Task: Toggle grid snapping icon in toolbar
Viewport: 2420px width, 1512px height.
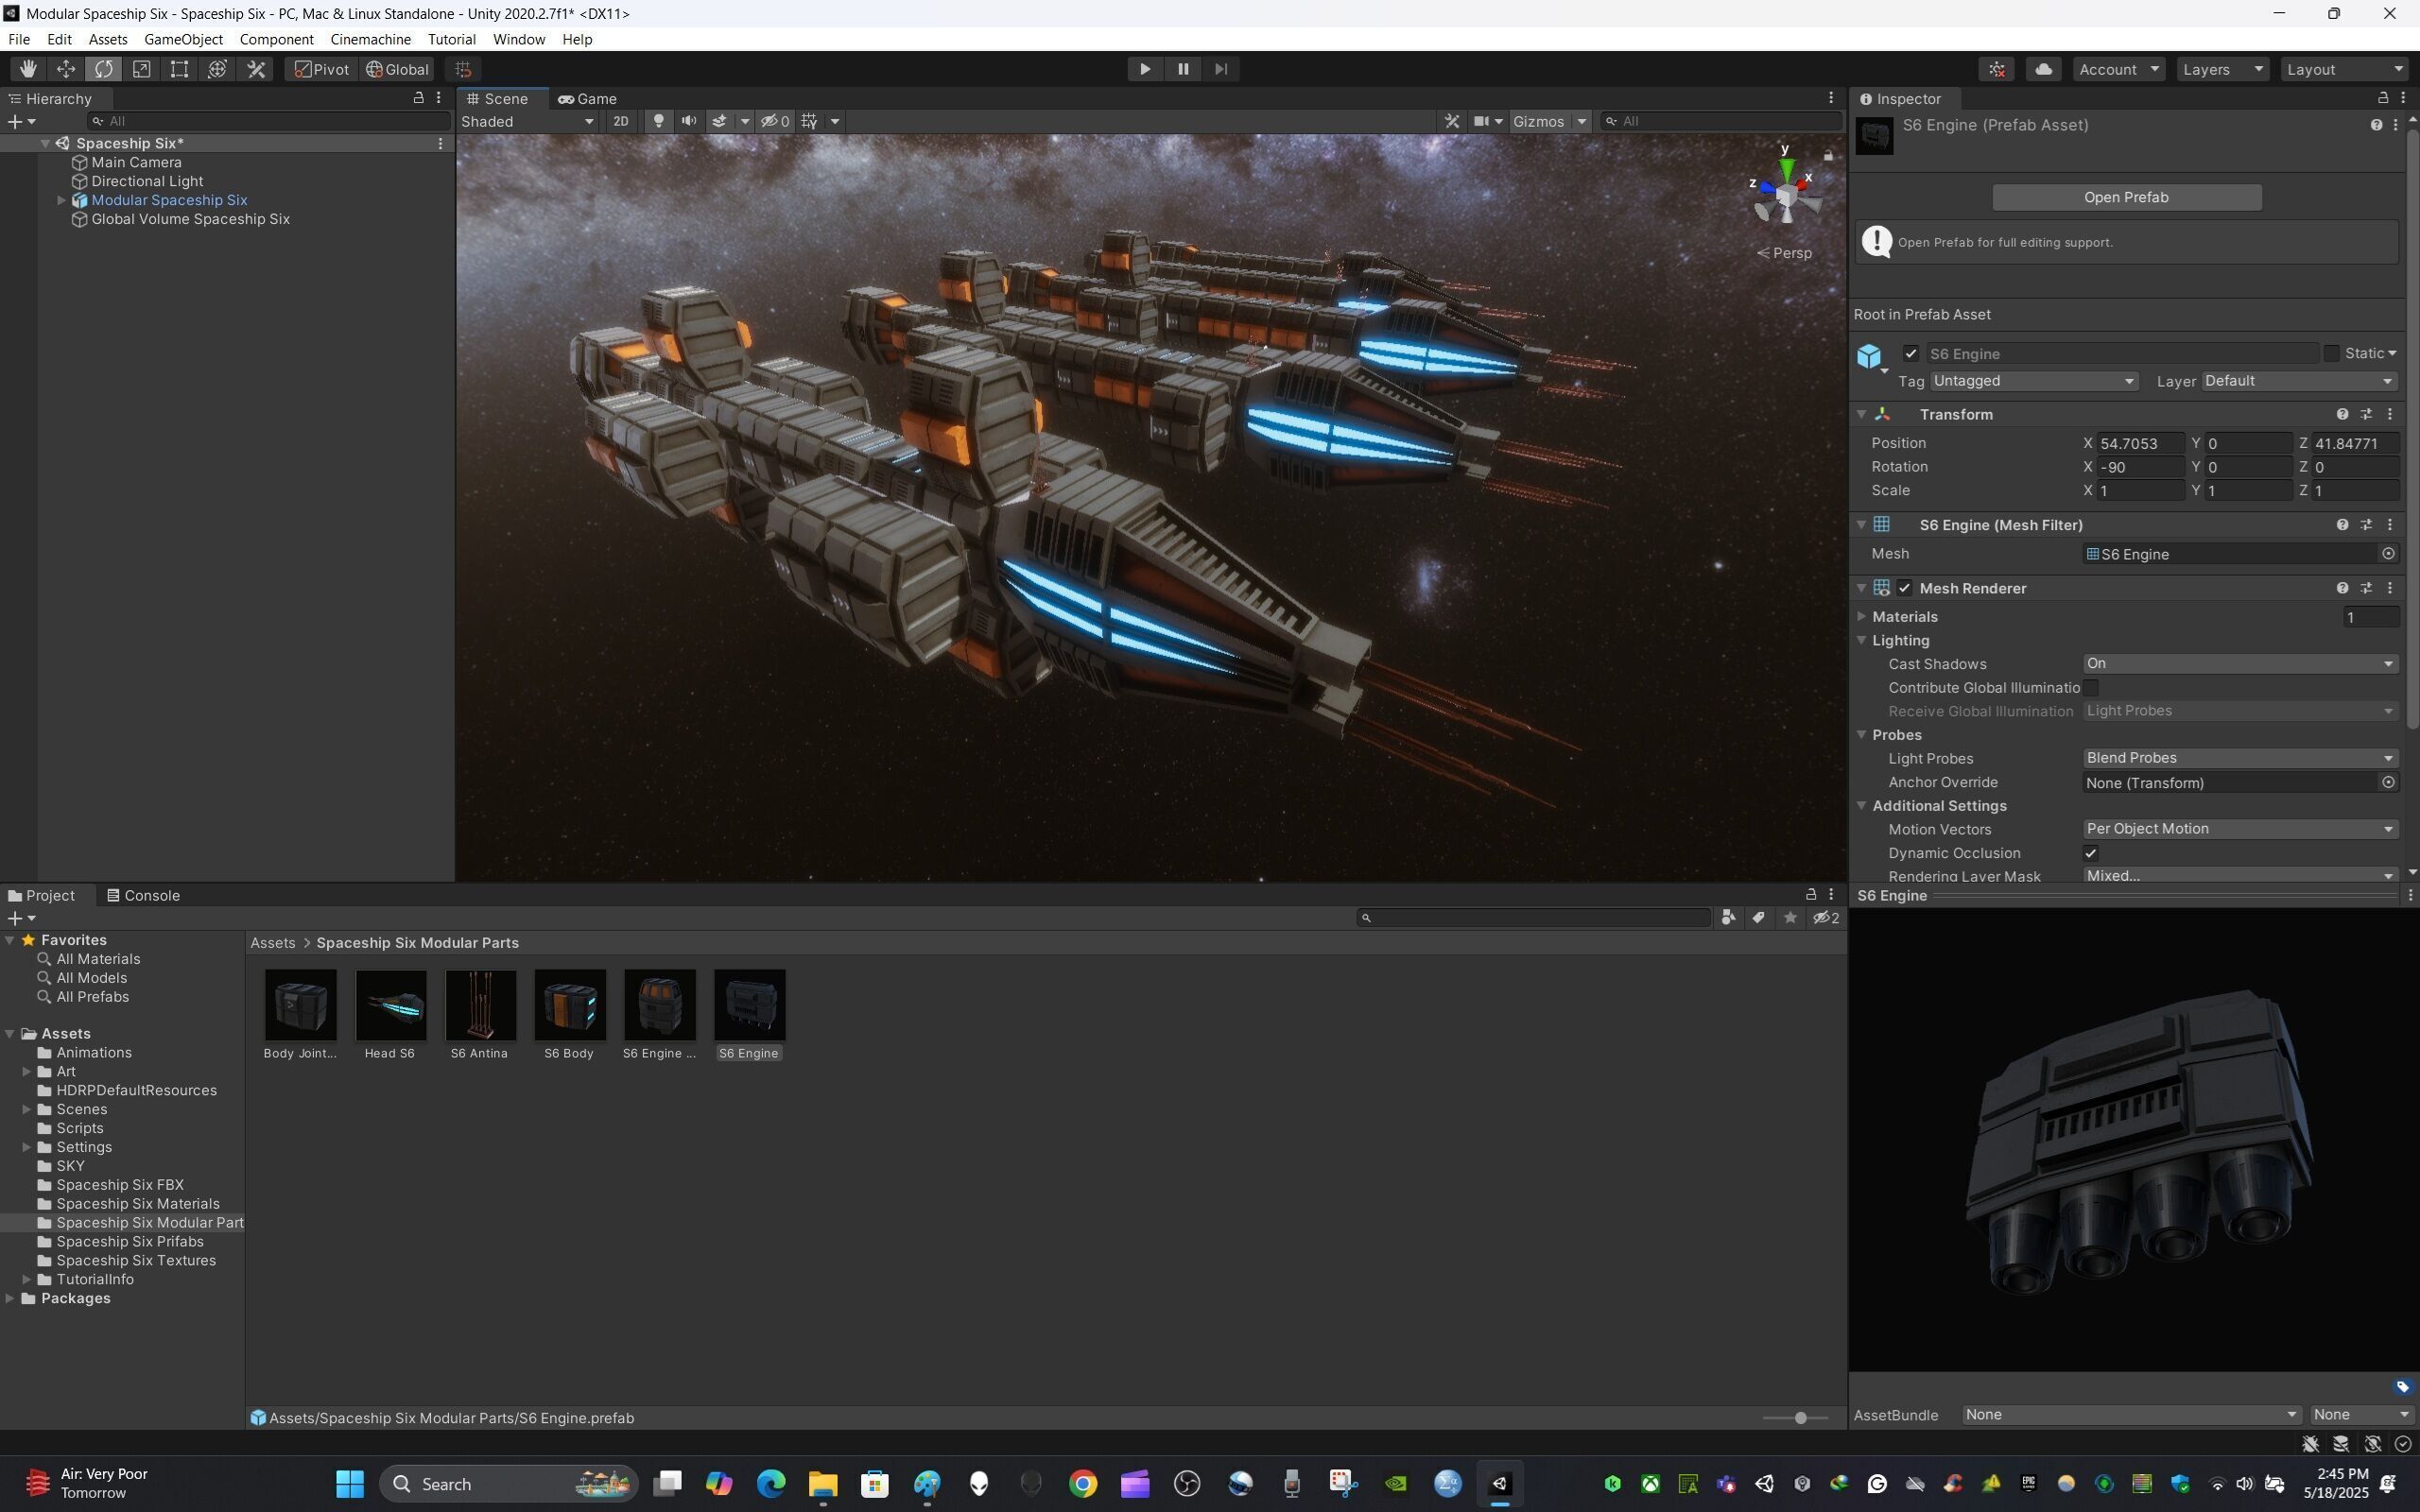Action: click(463, 69)
